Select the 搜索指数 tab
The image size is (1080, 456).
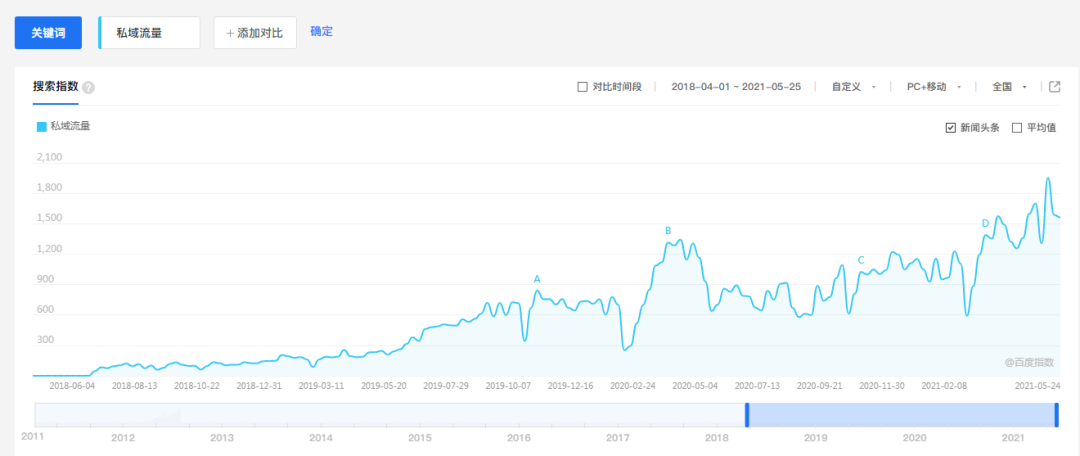pyautogui.click(x=55, y=87)
